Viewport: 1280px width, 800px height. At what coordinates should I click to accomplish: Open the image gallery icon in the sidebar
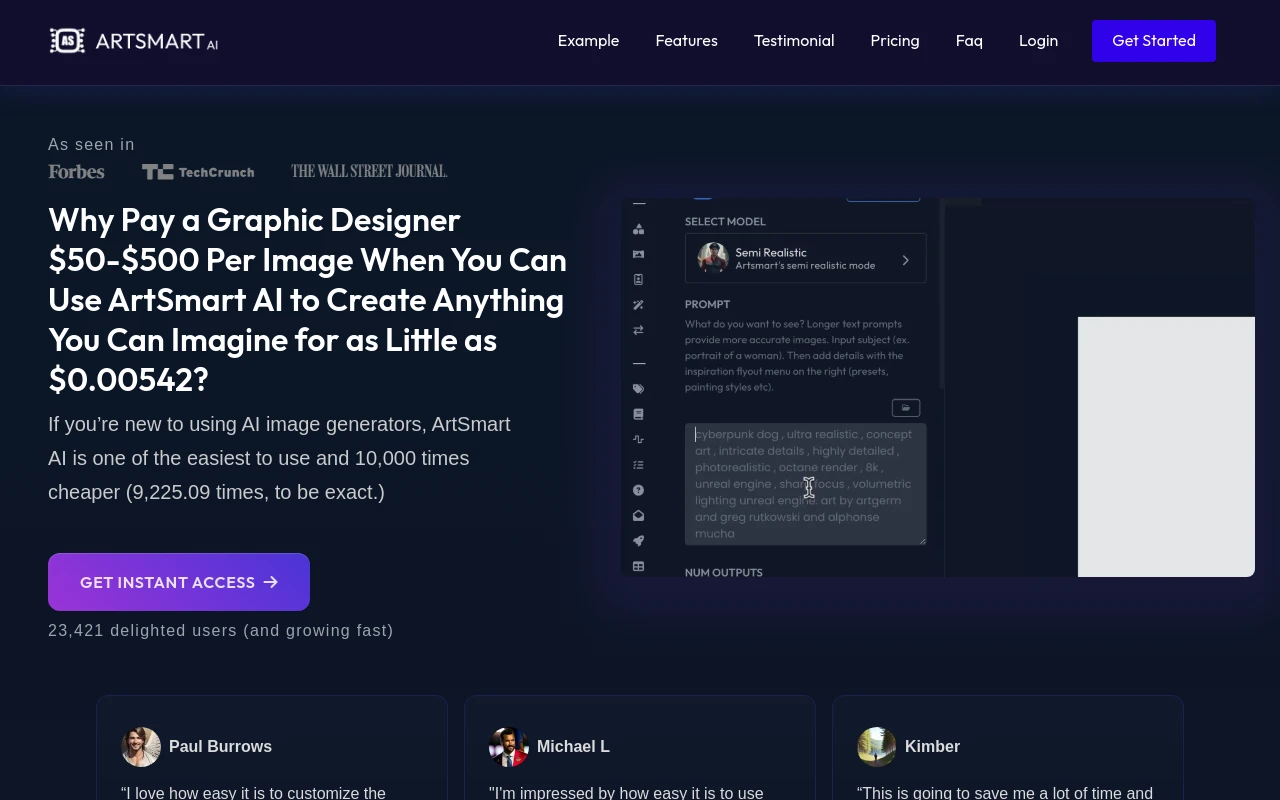pyautogui.click(x=638, y=254)
